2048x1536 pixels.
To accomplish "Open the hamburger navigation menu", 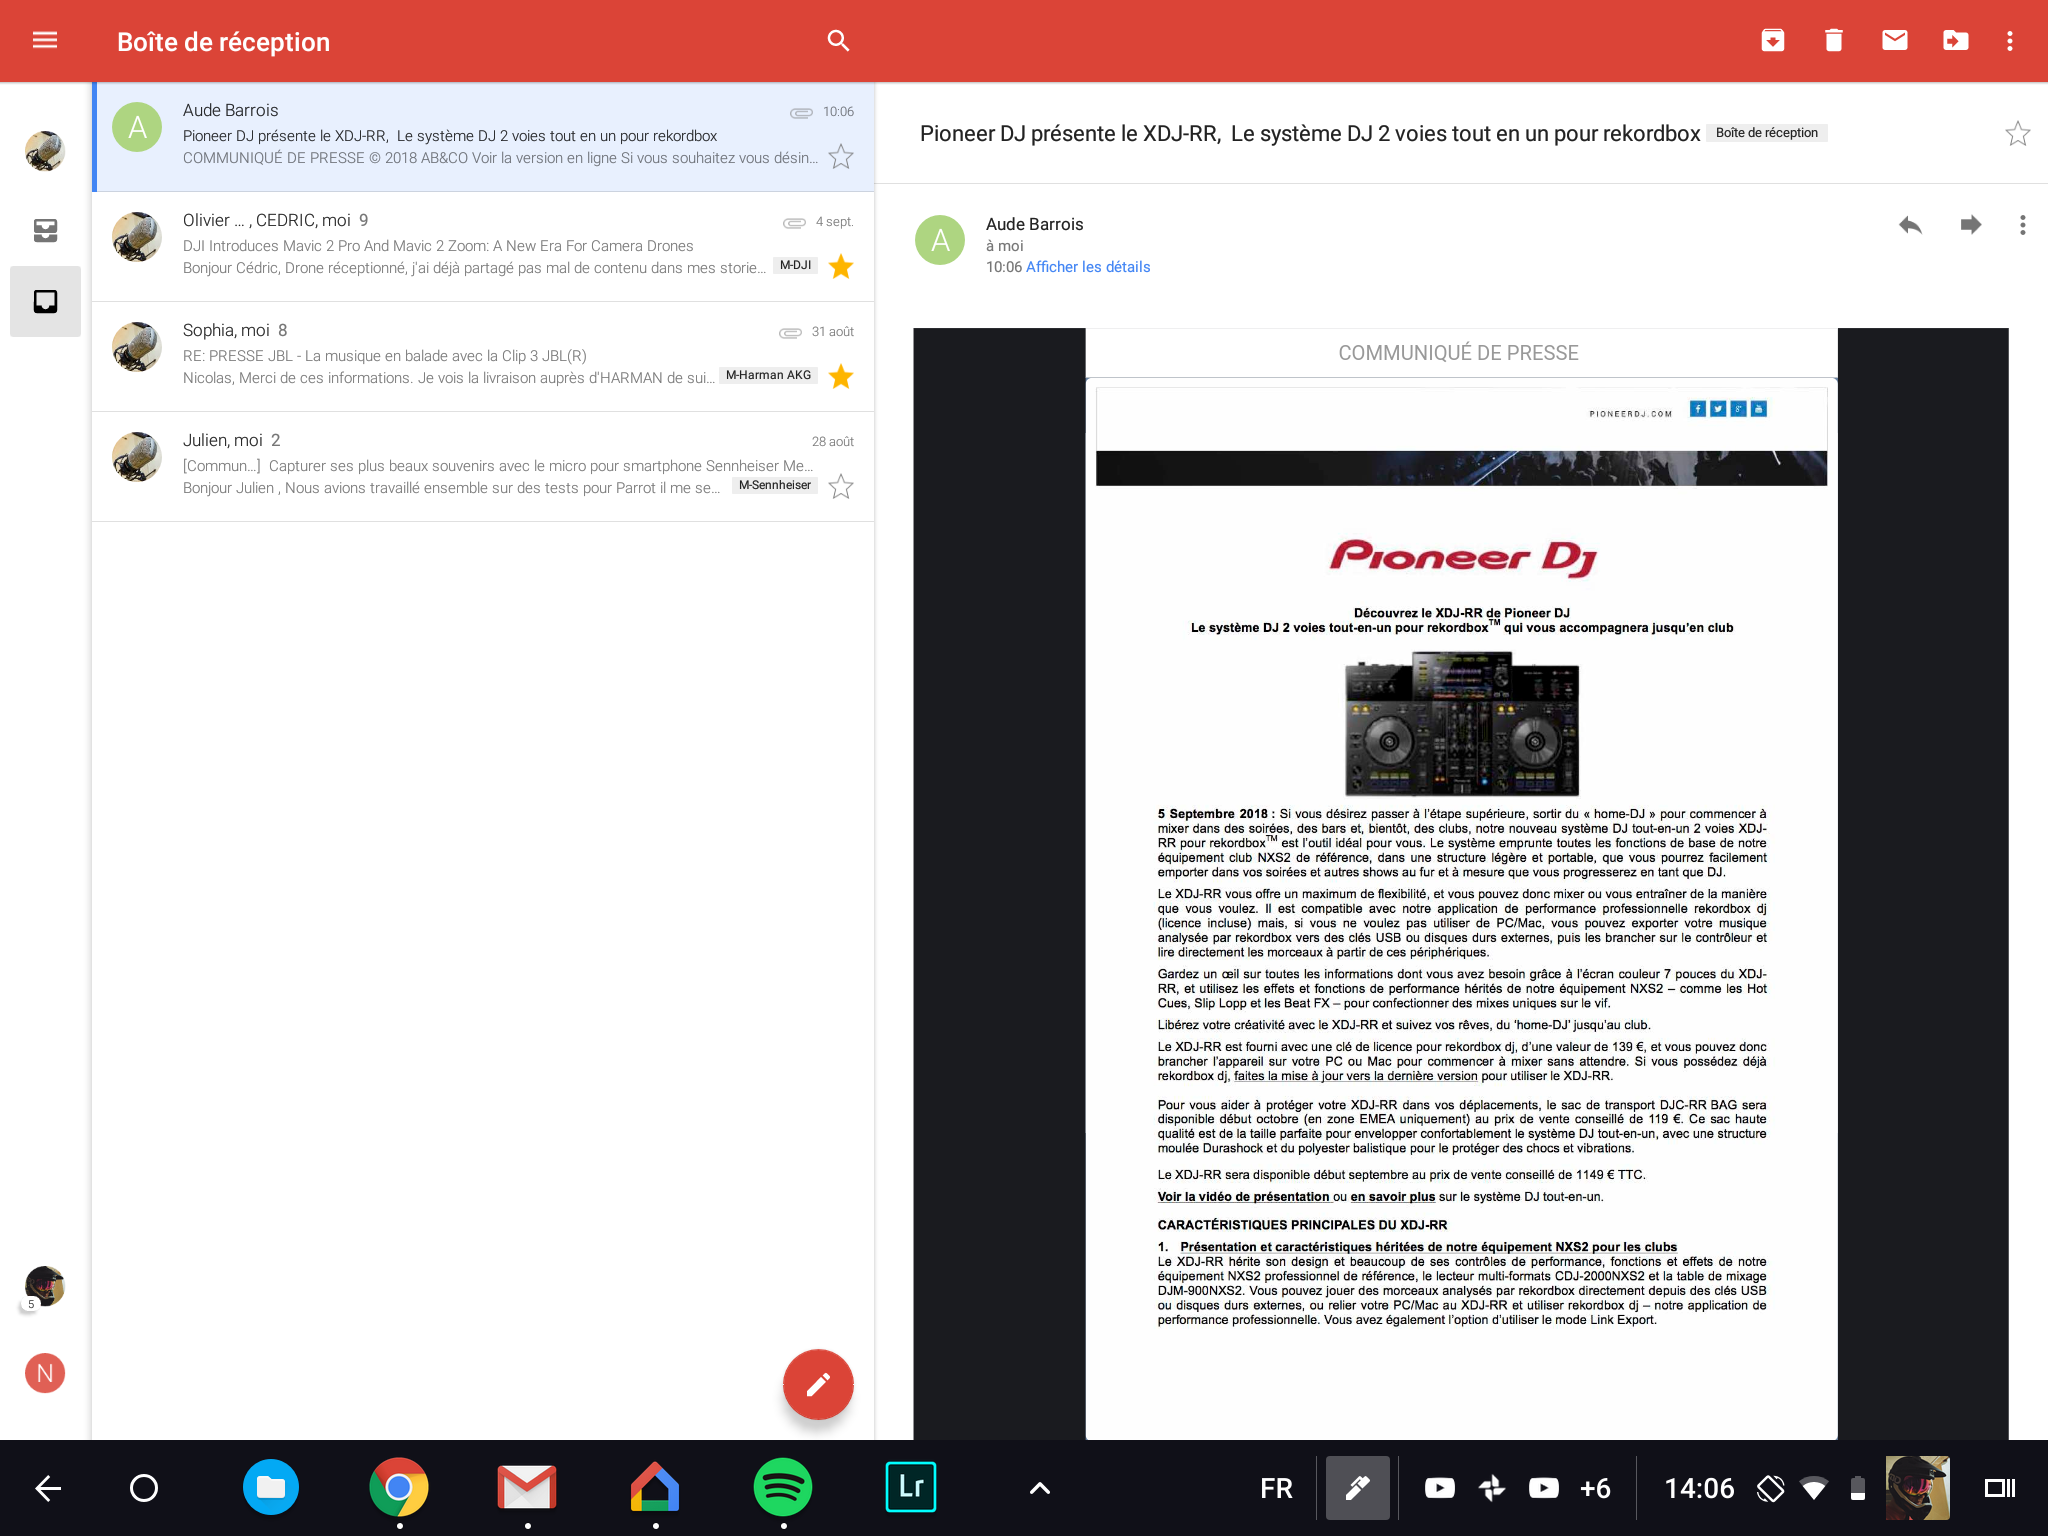I will (45, 40).
